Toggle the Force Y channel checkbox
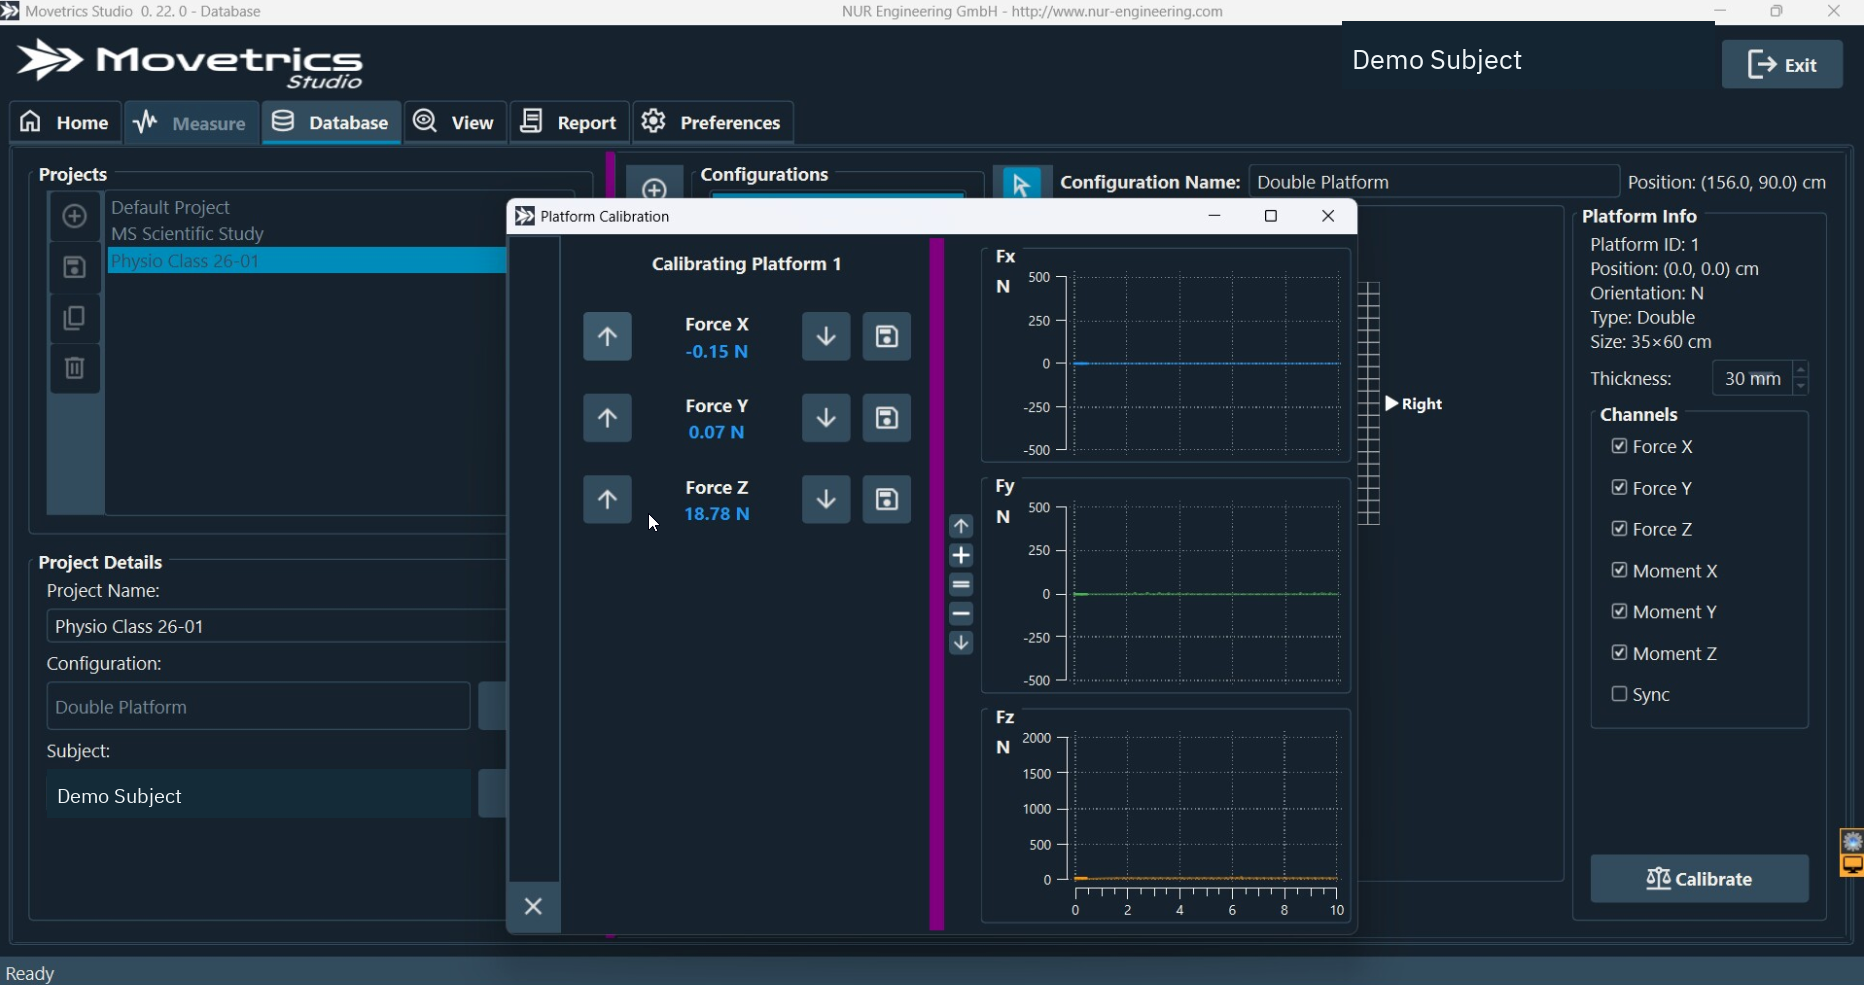This screenshot has height=985, width=1864. tap(1619, 488)
